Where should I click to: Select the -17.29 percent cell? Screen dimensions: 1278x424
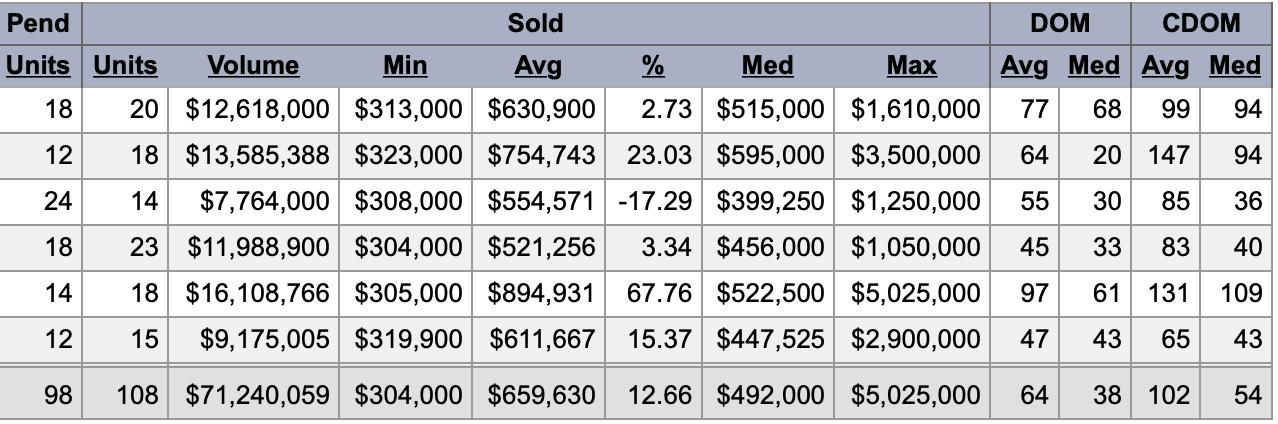point(655,201)
